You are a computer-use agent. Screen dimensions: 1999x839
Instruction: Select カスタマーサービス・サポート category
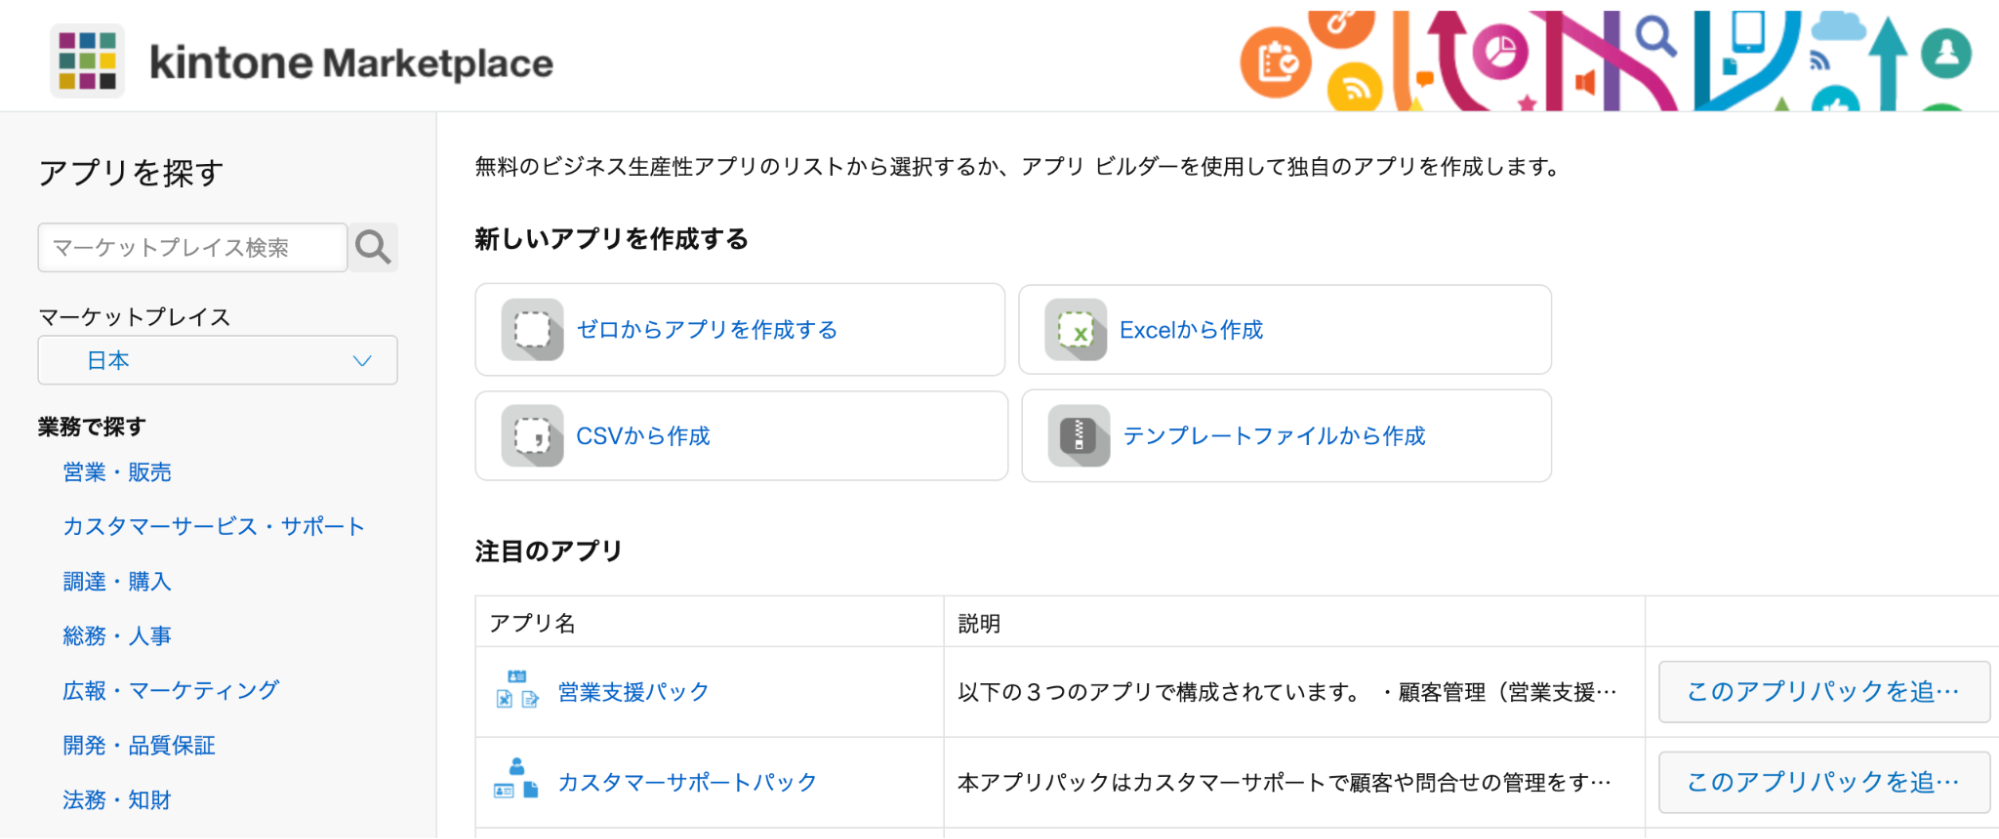[214, 527]
